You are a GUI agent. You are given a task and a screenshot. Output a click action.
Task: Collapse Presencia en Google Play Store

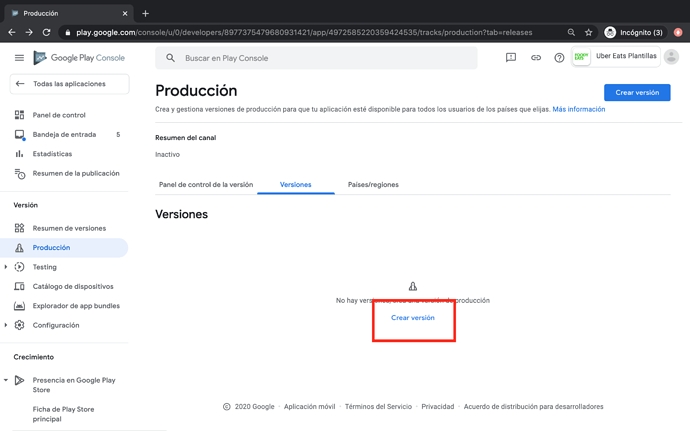tap(6, 380)
